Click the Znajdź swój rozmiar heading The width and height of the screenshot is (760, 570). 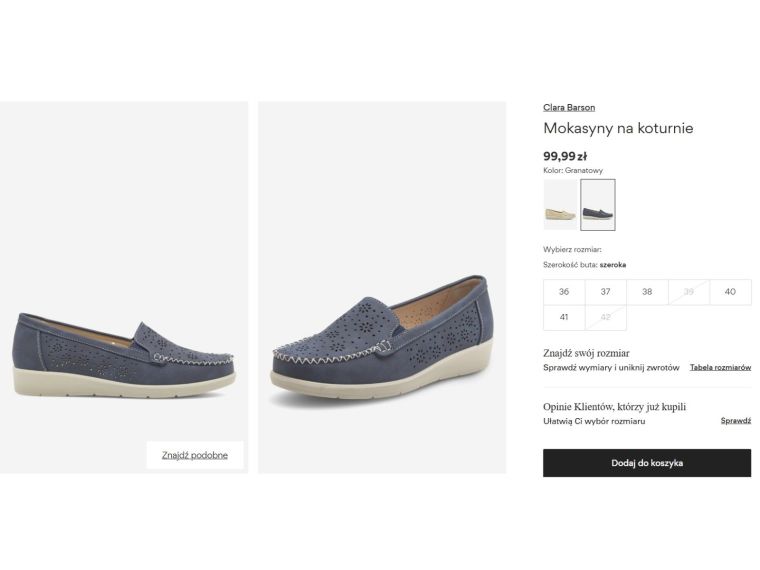586,353
